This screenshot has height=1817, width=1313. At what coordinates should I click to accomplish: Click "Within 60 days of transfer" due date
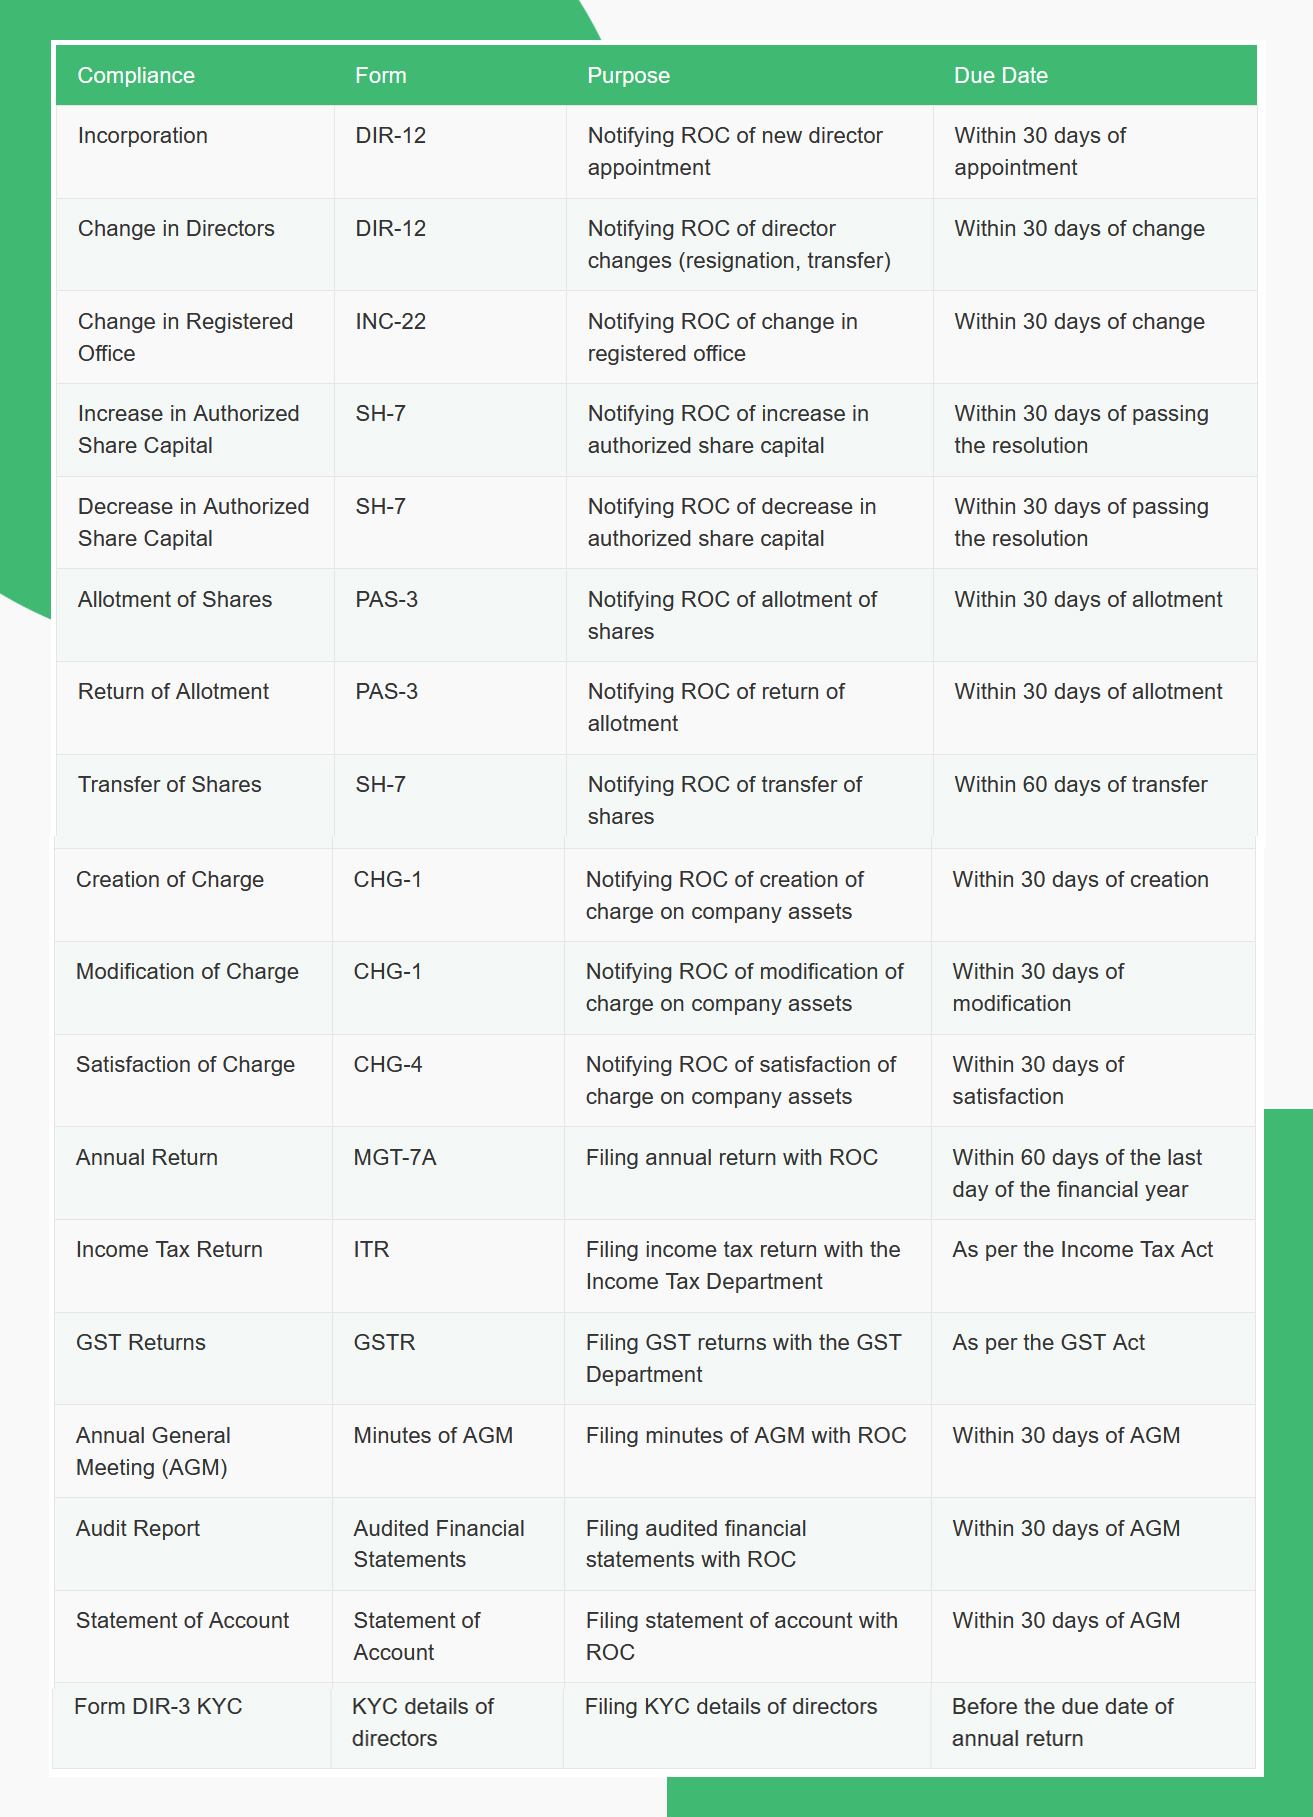pos(1080,785)
